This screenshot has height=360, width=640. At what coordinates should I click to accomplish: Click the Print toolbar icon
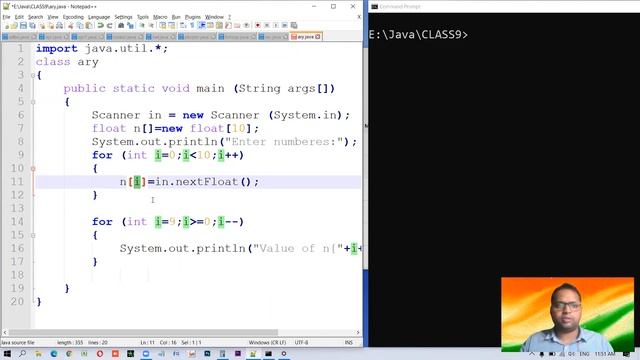(59, 25)
